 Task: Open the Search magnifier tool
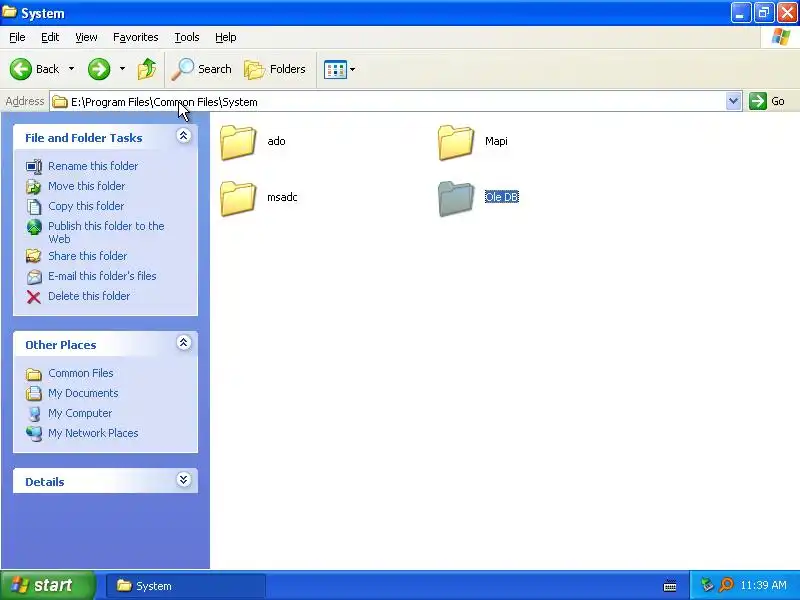202,69
